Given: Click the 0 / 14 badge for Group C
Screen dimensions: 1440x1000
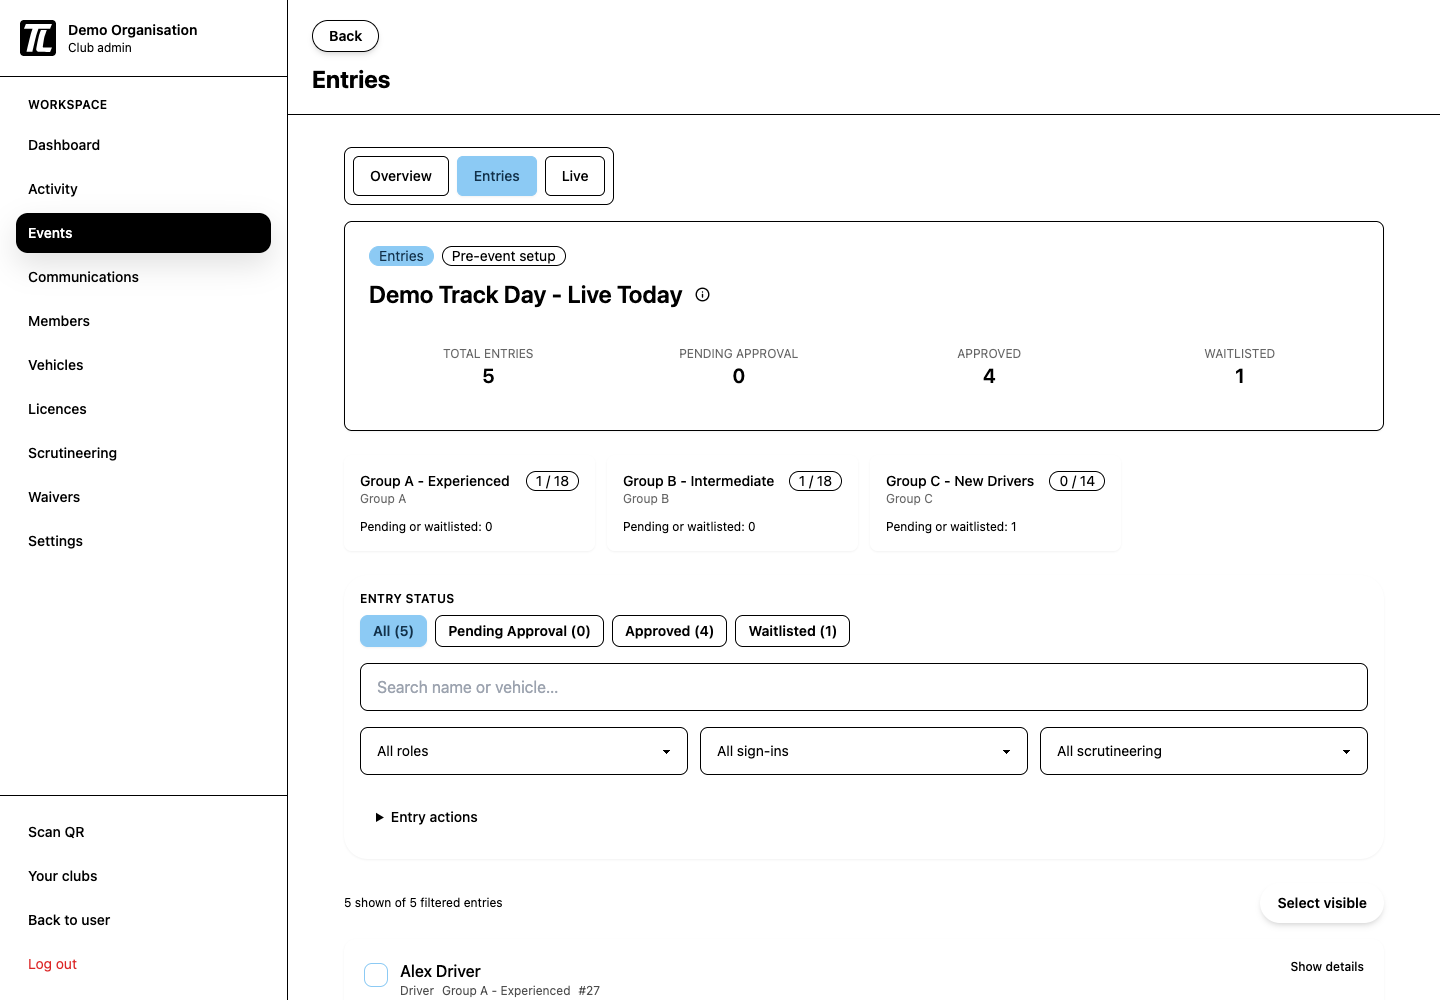Looking at the screenshot, I should coord(1077,481).
